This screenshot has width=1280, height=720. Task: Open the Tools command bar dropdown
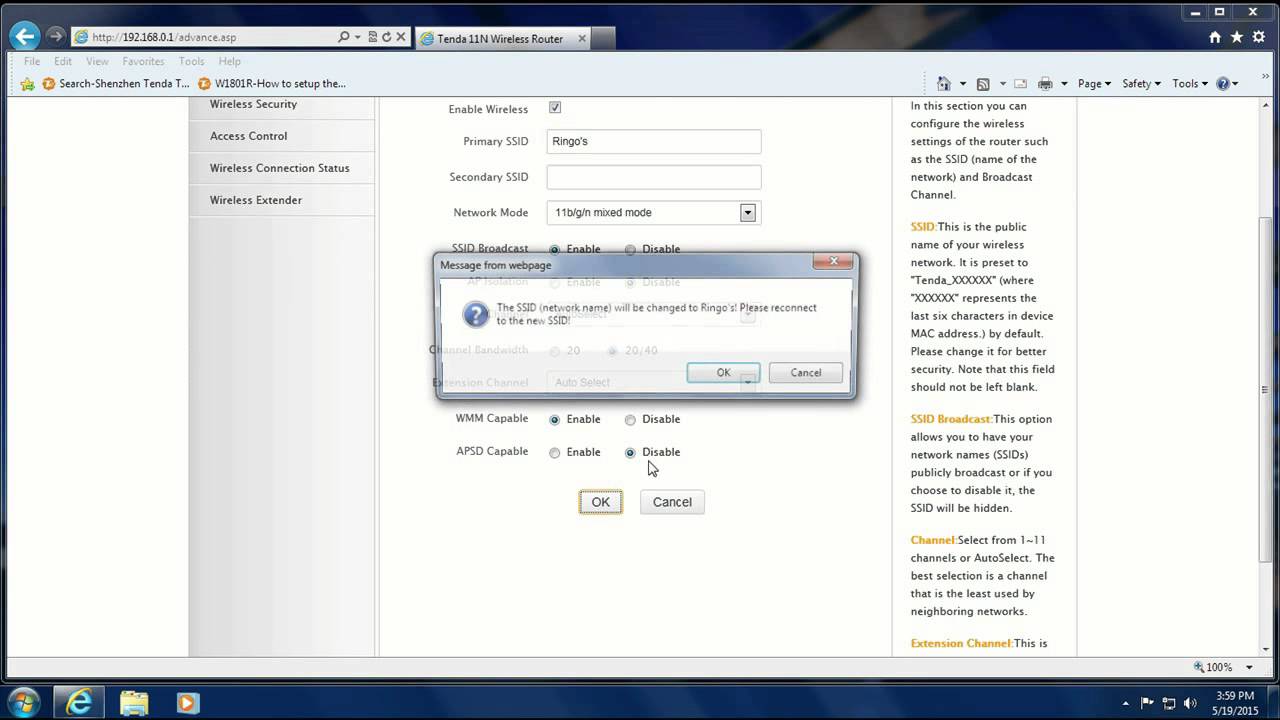point(1190,84)
